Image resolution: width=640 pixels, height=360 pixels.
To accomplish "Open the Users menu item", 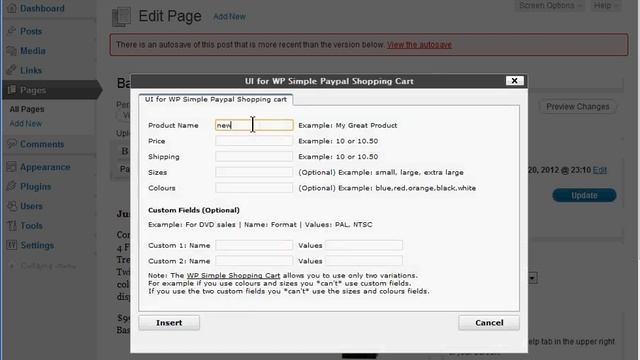I will [31, 206].
